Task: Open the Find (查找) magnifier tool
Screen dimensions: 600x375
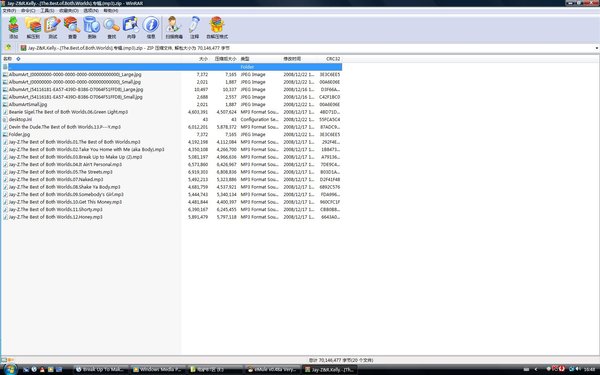Action: [x=111, y=28]
